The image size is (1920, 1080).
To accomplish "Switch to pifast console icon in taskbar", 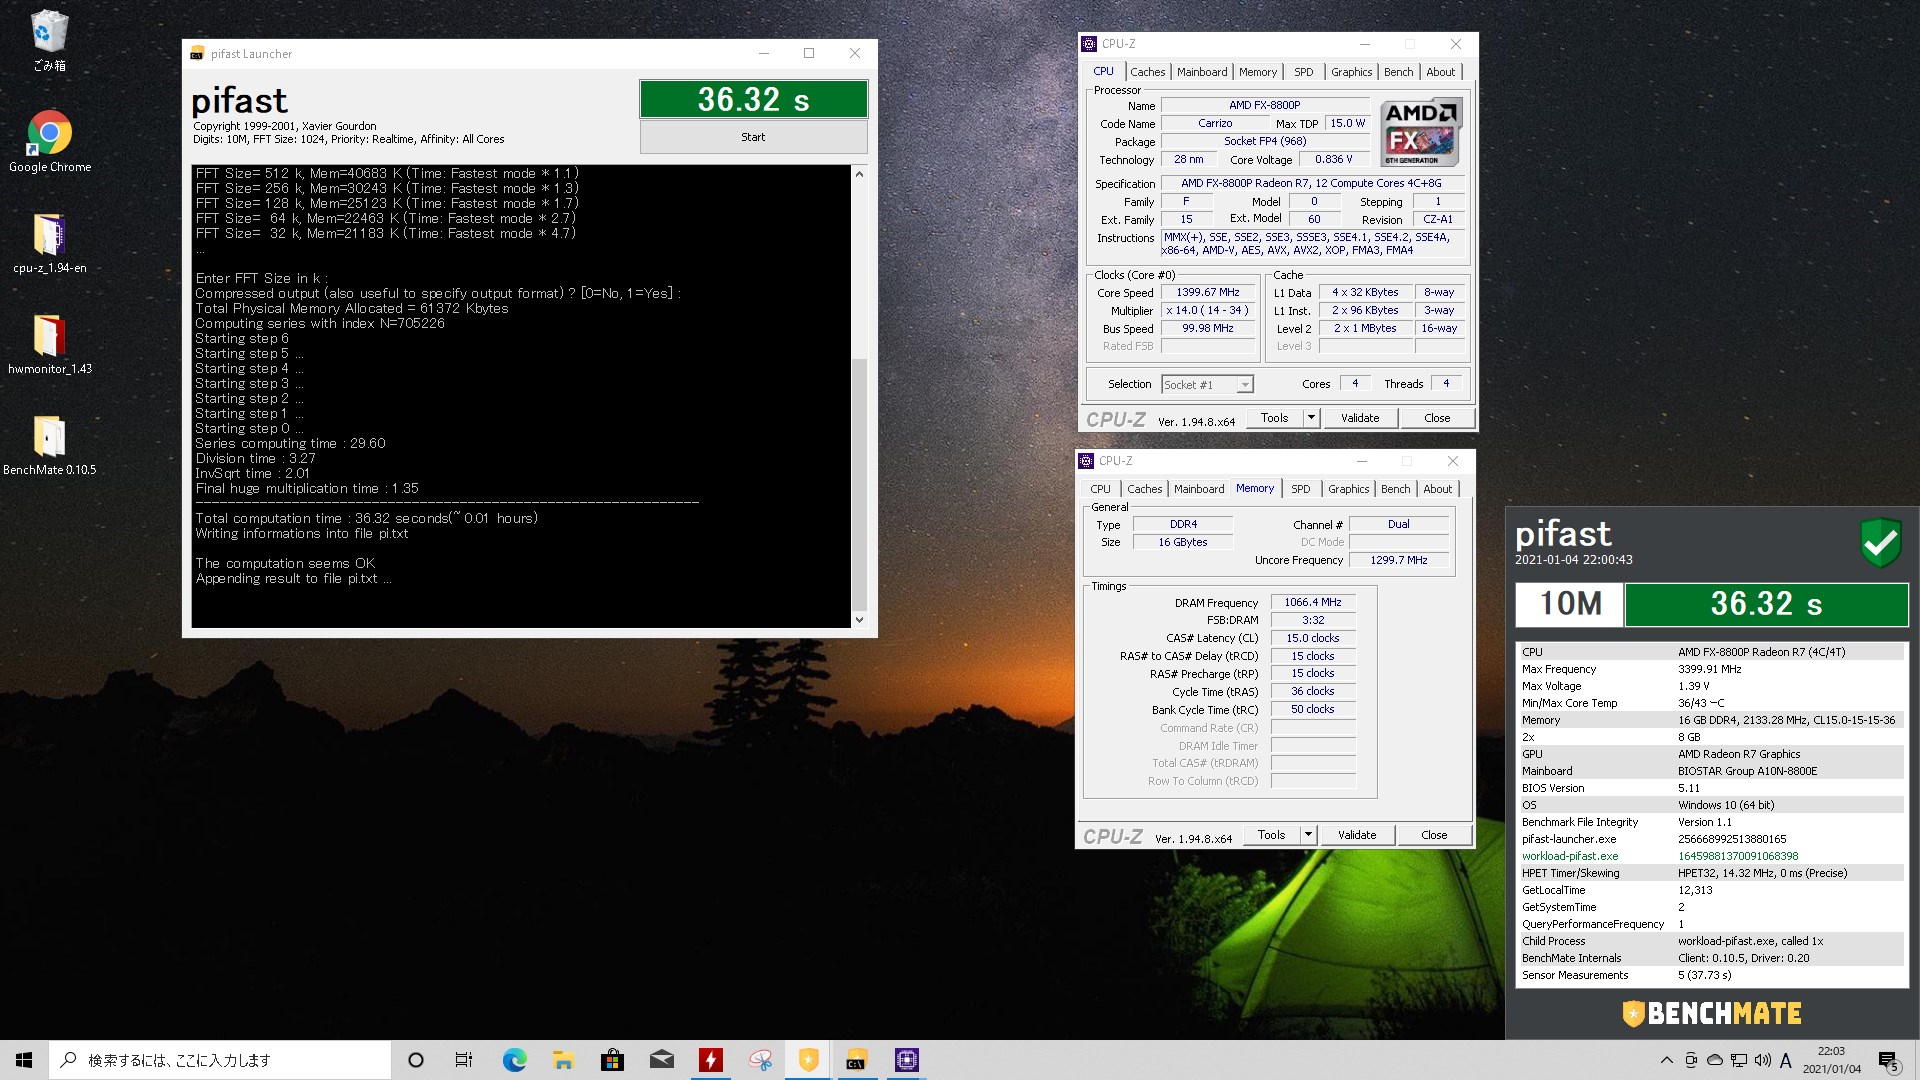I will tap(857, 1060).
